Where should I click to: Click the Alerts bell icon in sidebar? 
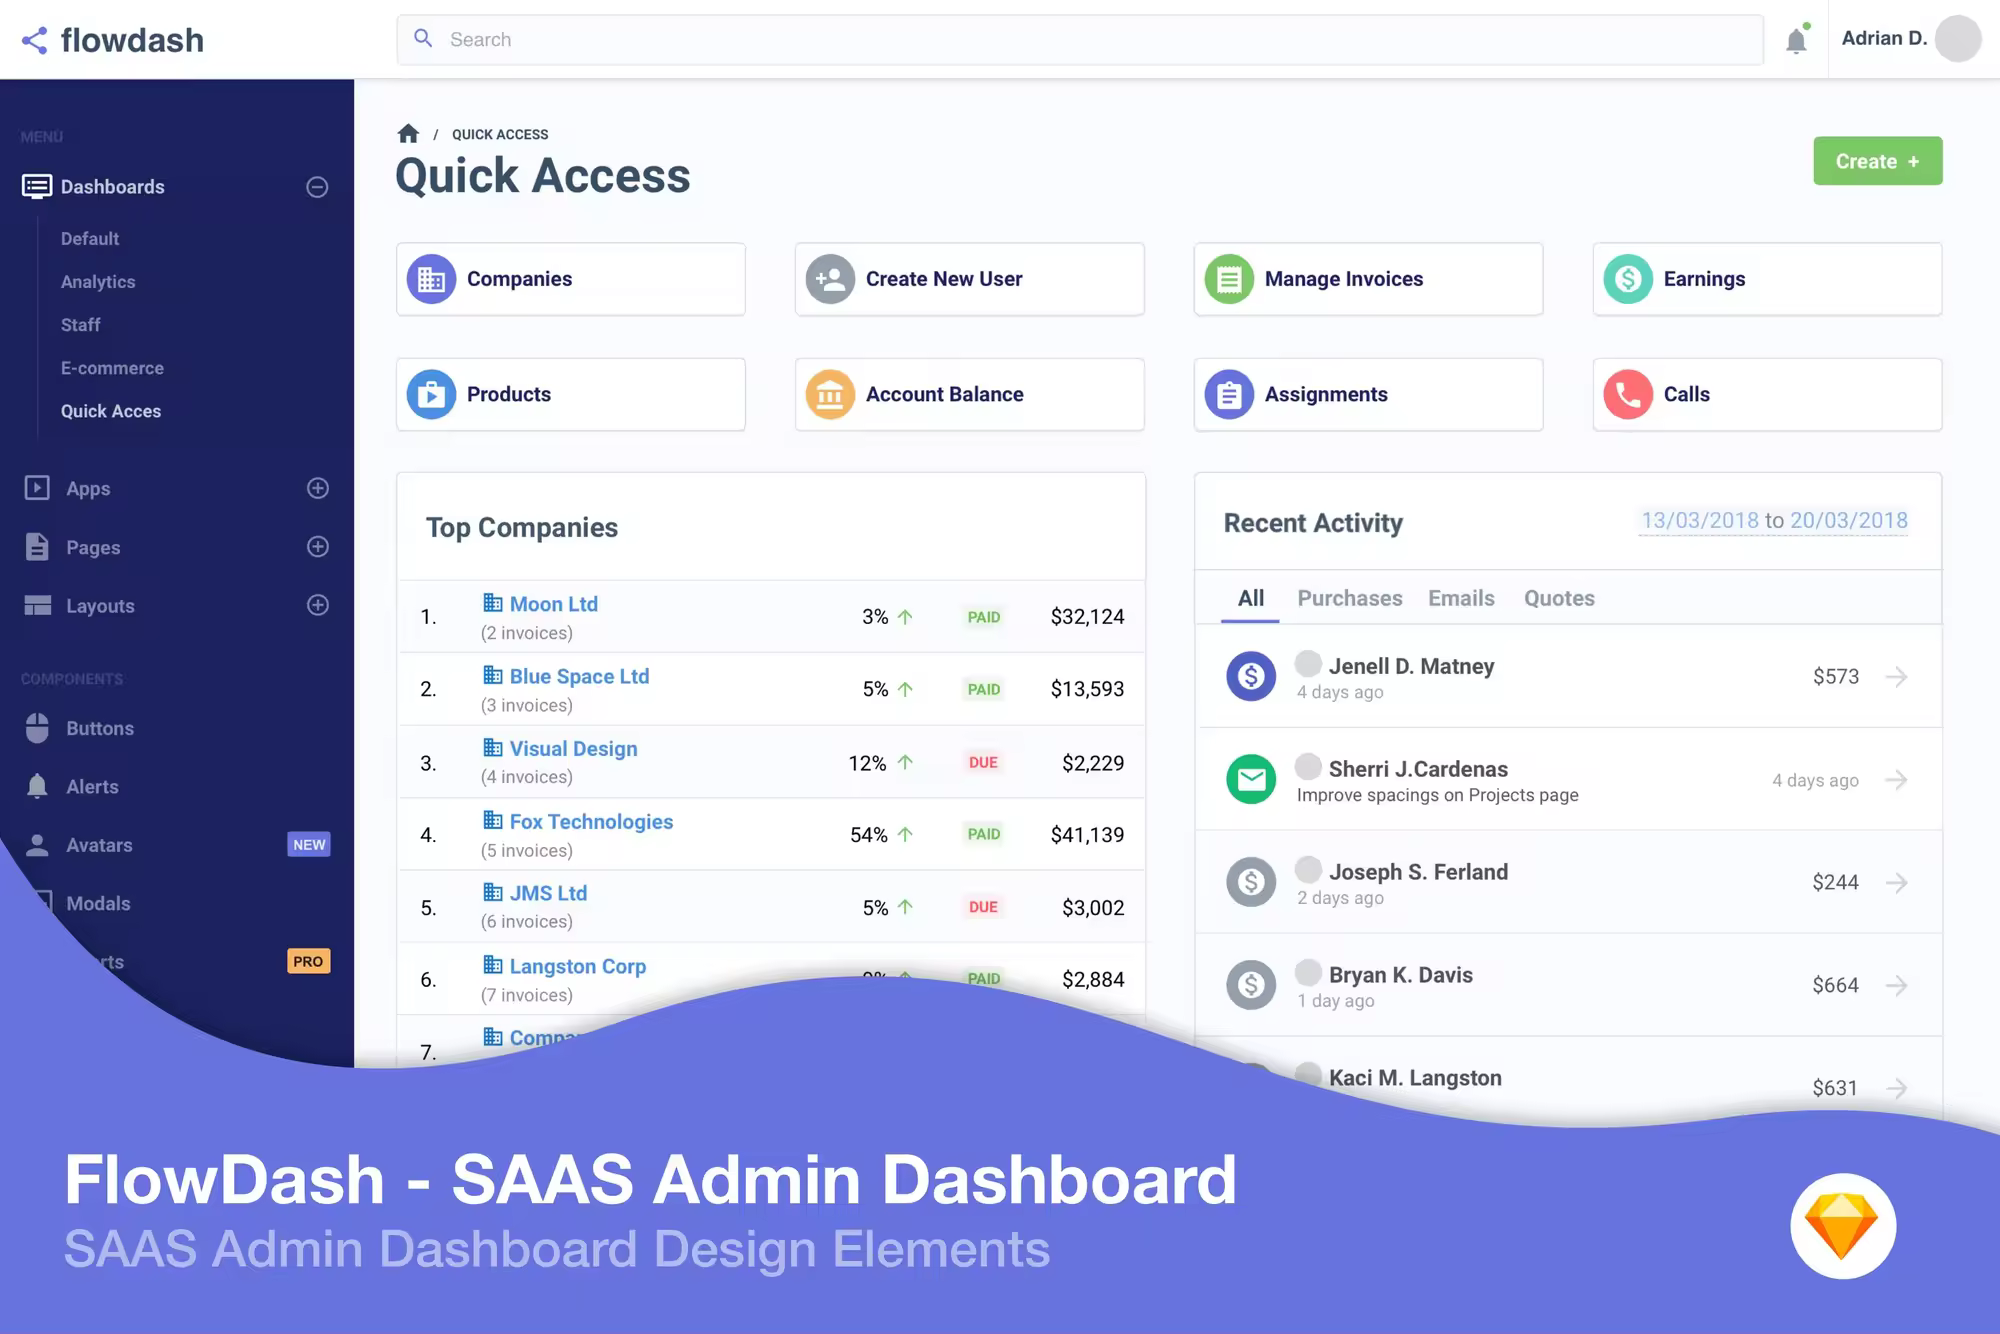(37, 786)
